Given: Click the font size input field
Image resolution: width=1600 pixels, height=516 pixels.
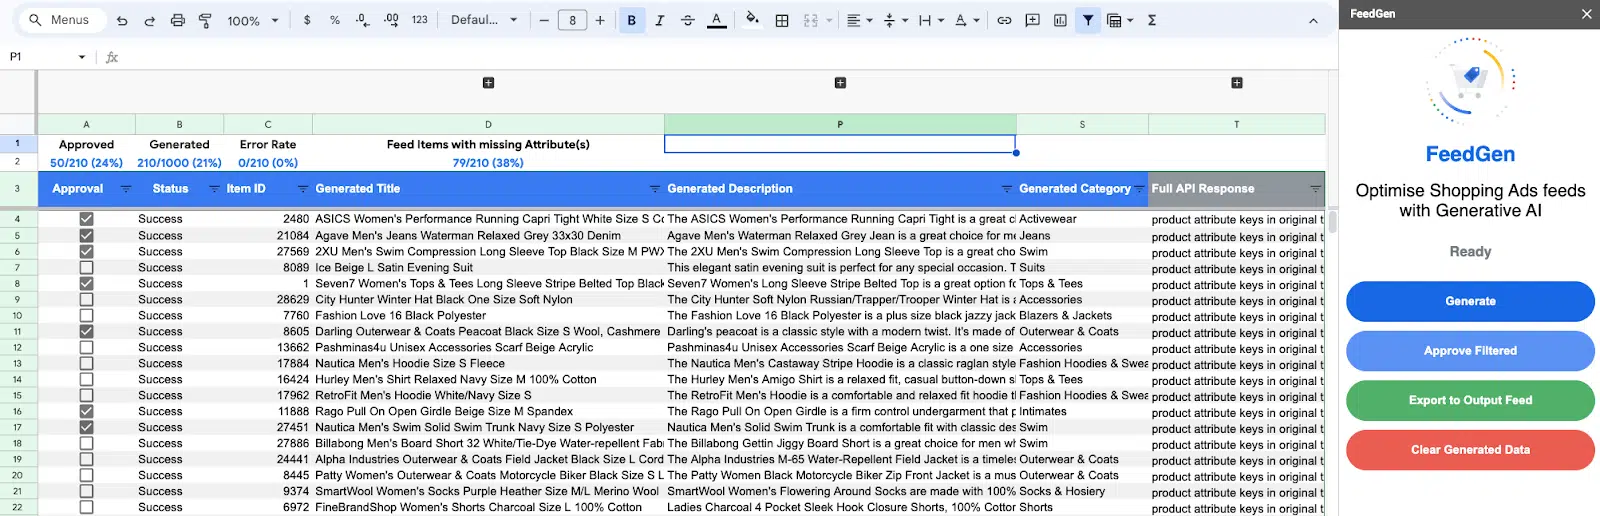Looking at the screenshot, I should 572,20.
